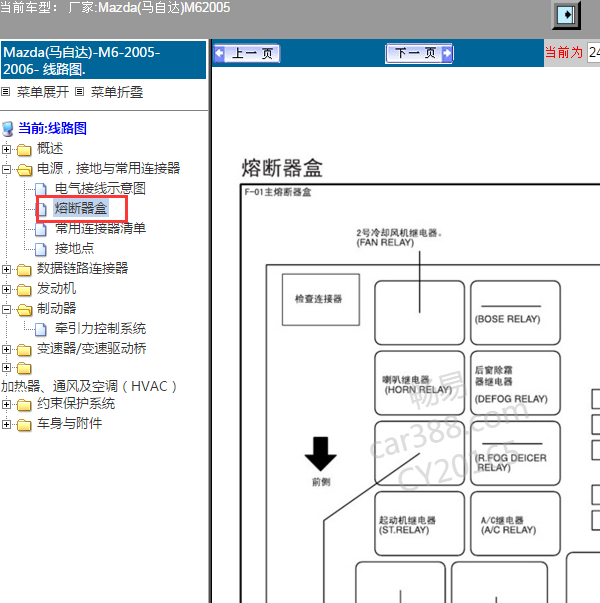Expand the 加热器、通风及空调 (HVAC) folder

pos(6,368)
